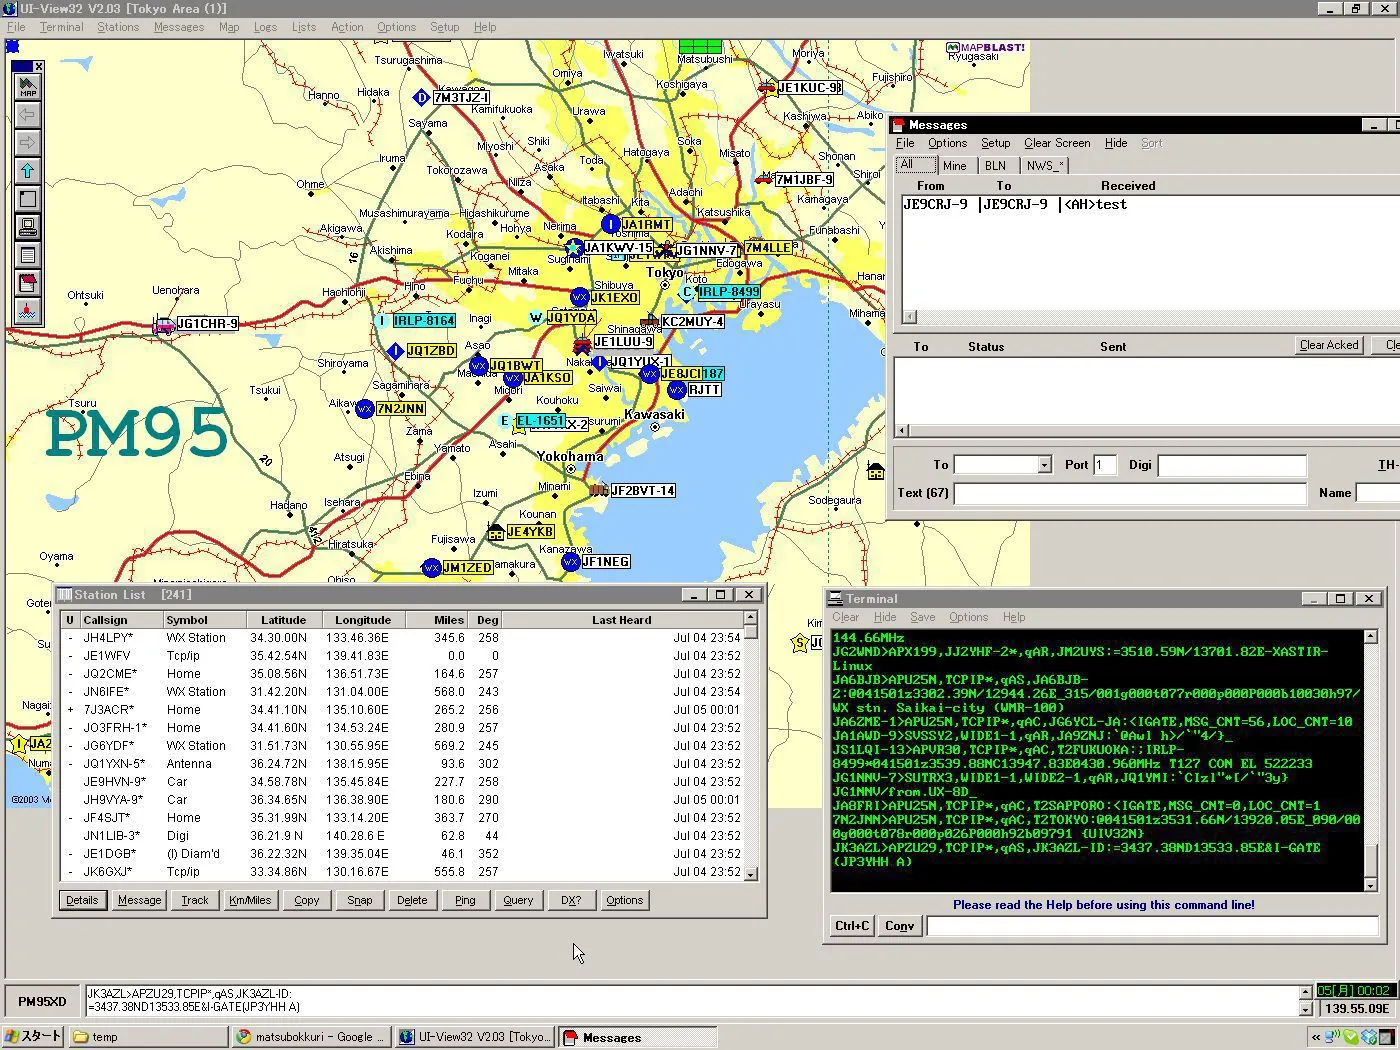Open the To callsign dropdown in Messages

1044,465
